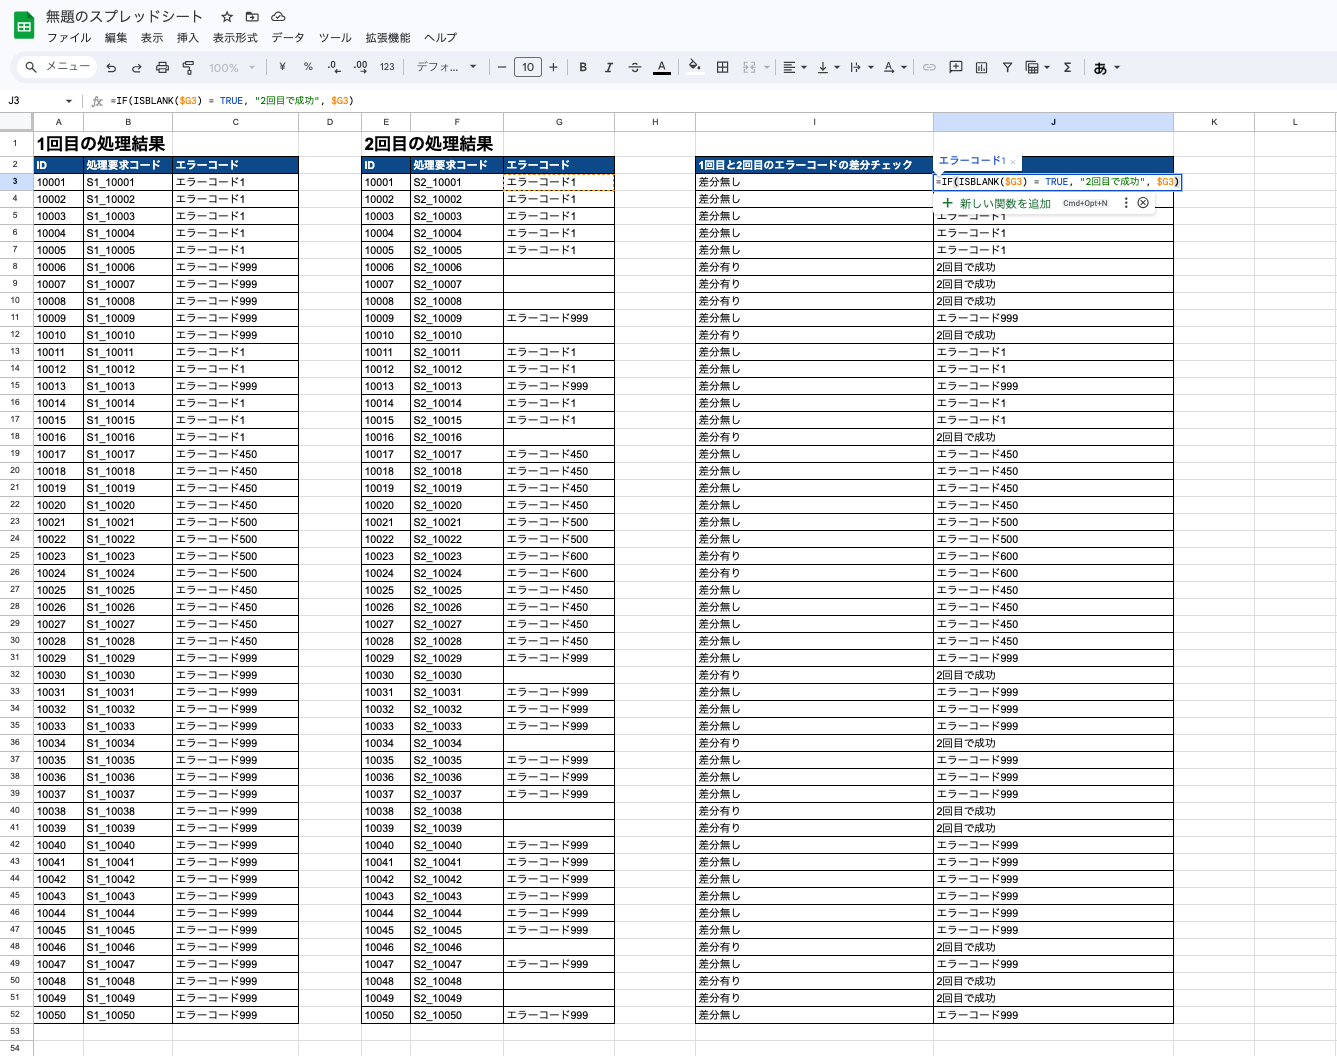This screenshot has height=1056, width=1337.
Task: Click the insert comment icon
Action: (x=956, y=67)
